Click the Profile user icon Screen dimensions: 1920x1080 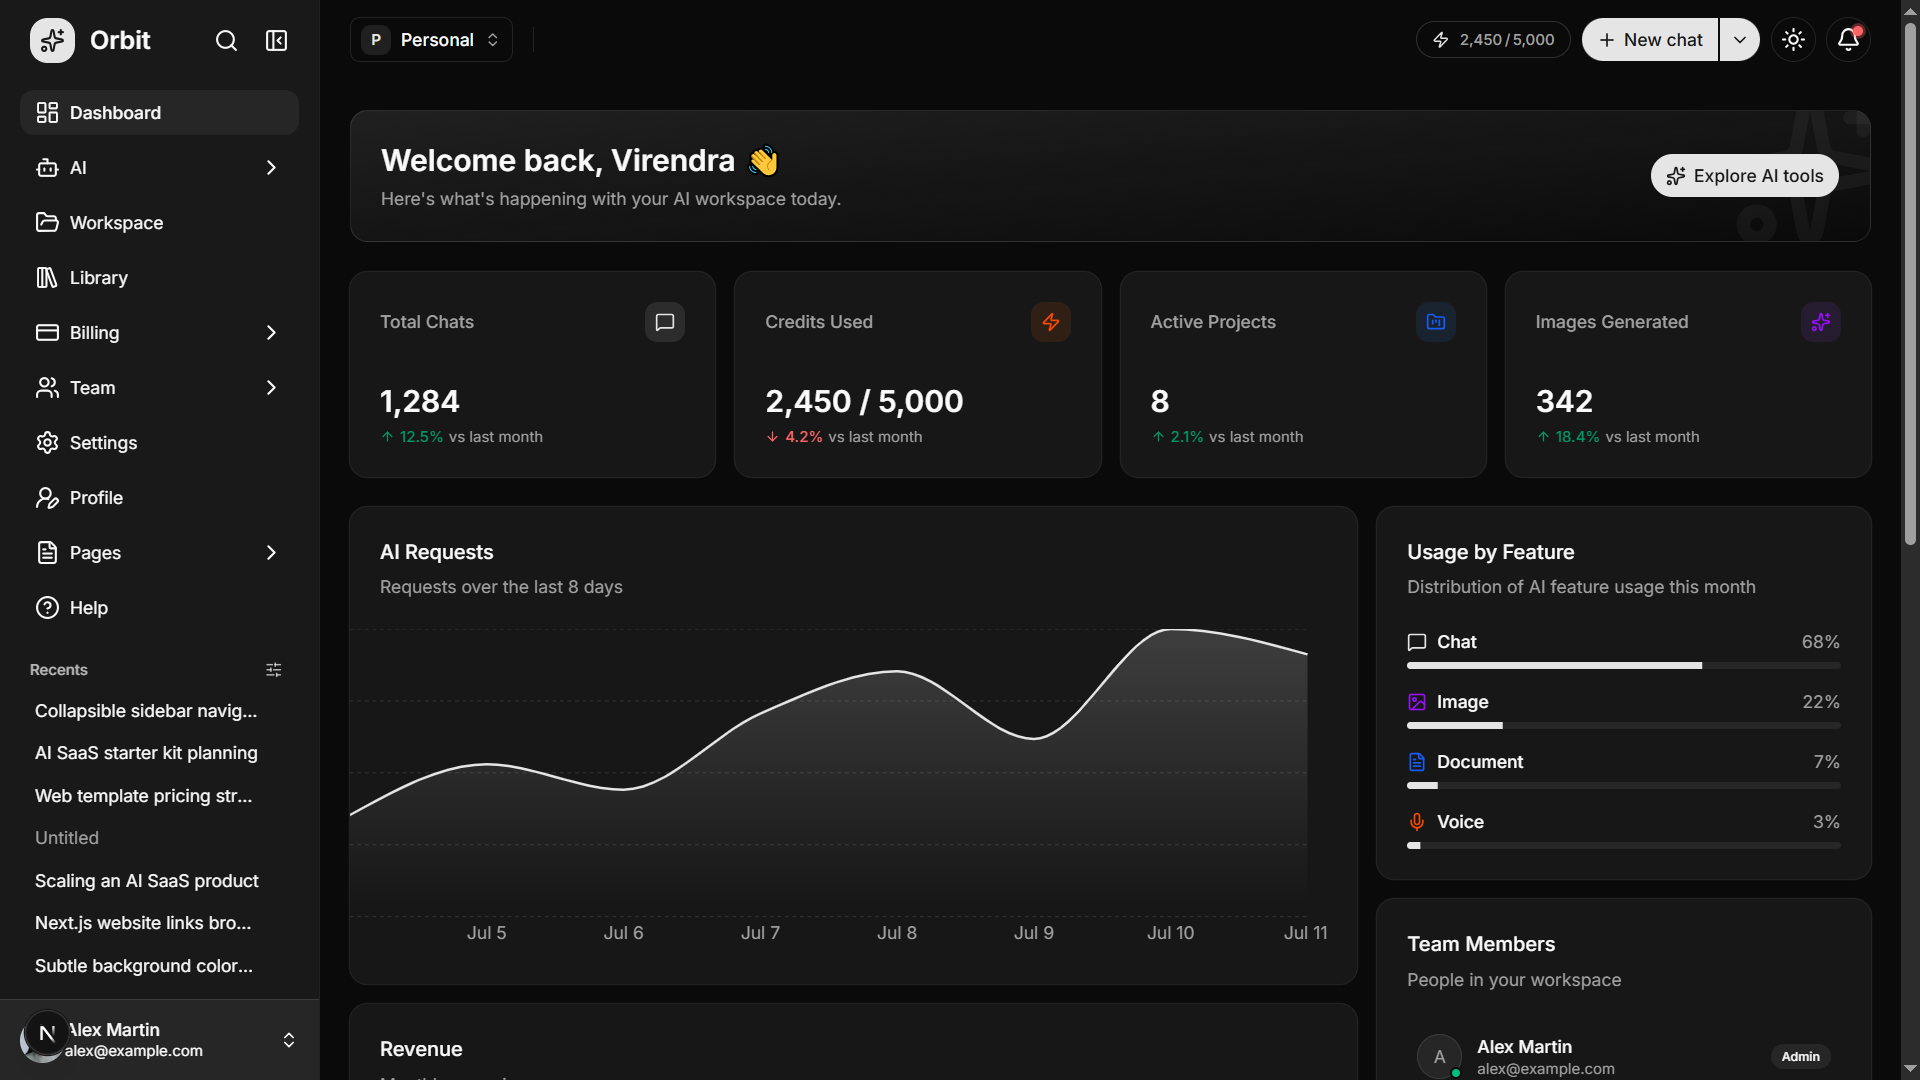[47, 498]
